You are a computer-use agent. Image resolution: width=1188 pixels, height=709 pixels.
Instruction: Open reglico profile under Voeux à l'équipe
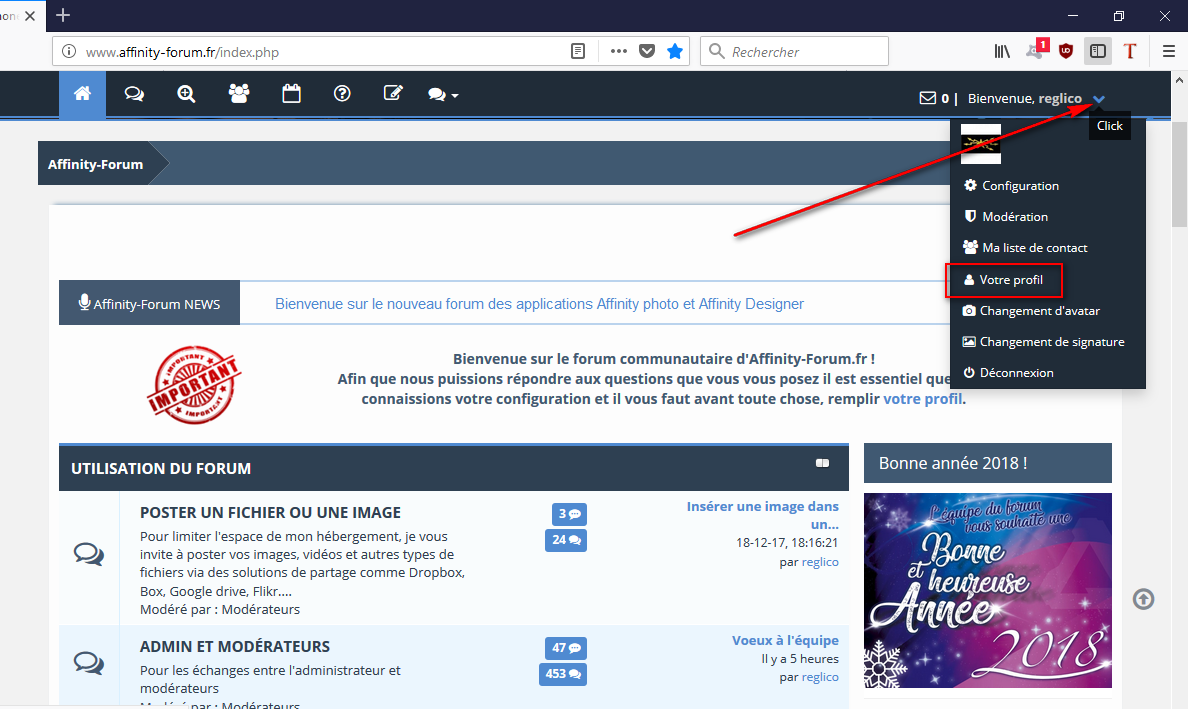[821, 677]
